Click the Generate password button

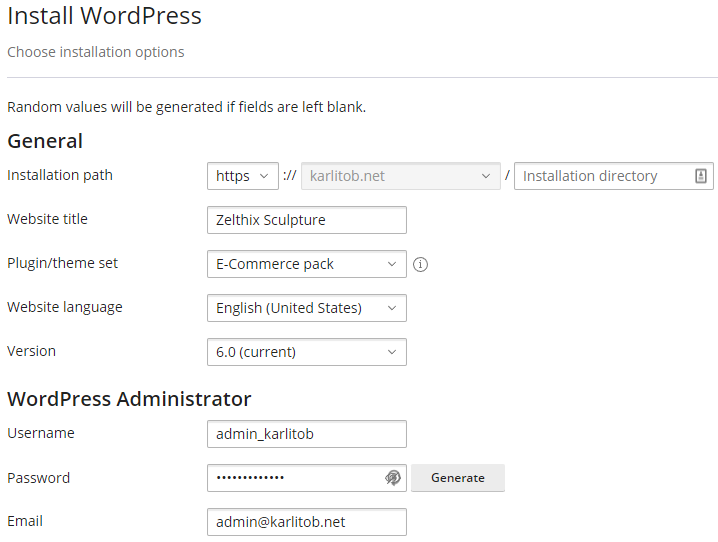[458, 478]
